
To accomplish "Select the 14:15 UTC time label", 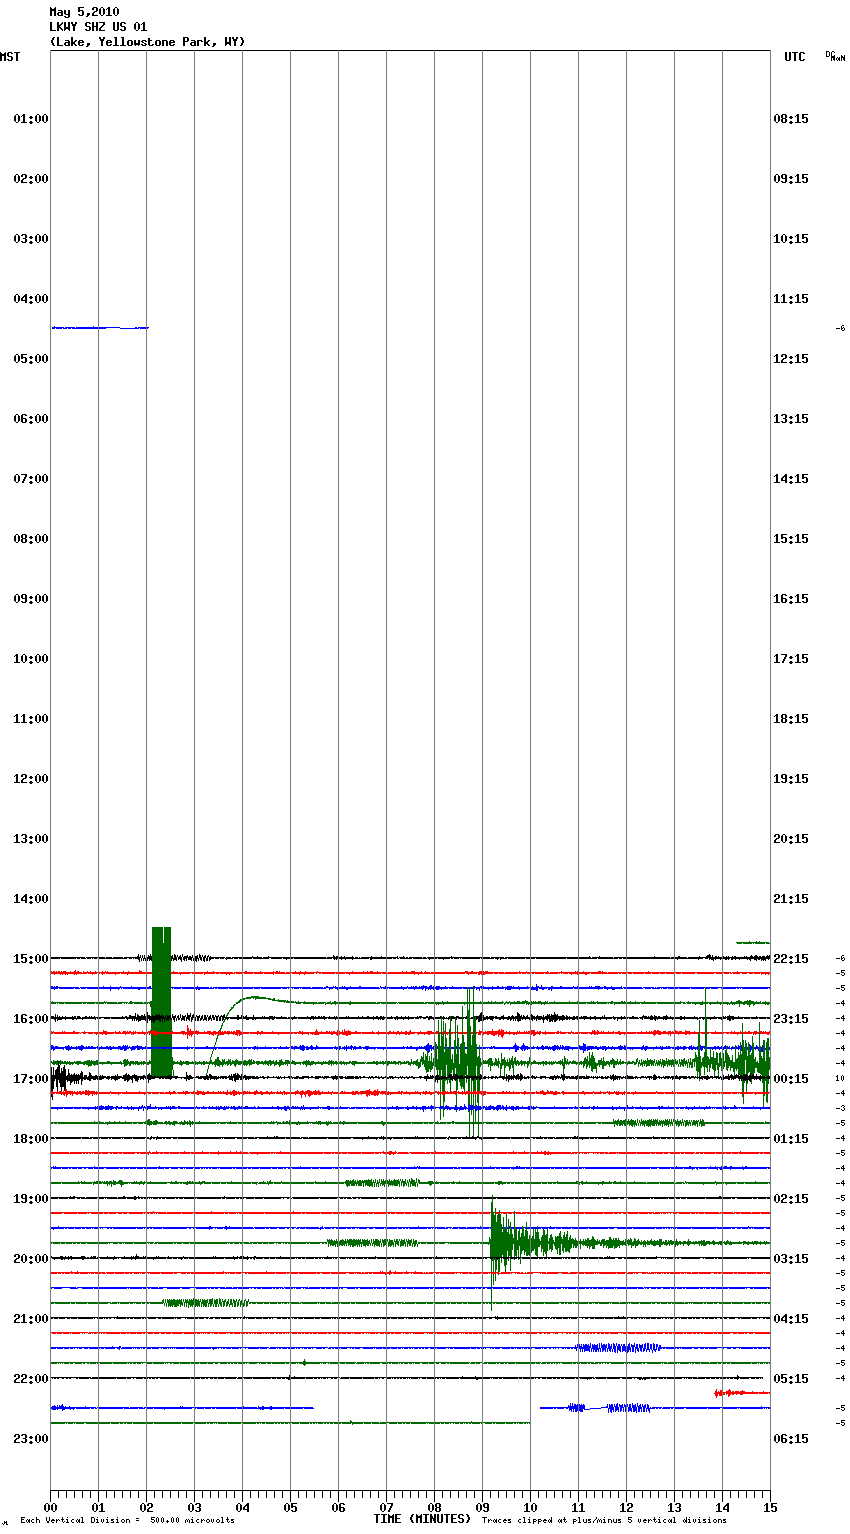I will pos(791,479).
